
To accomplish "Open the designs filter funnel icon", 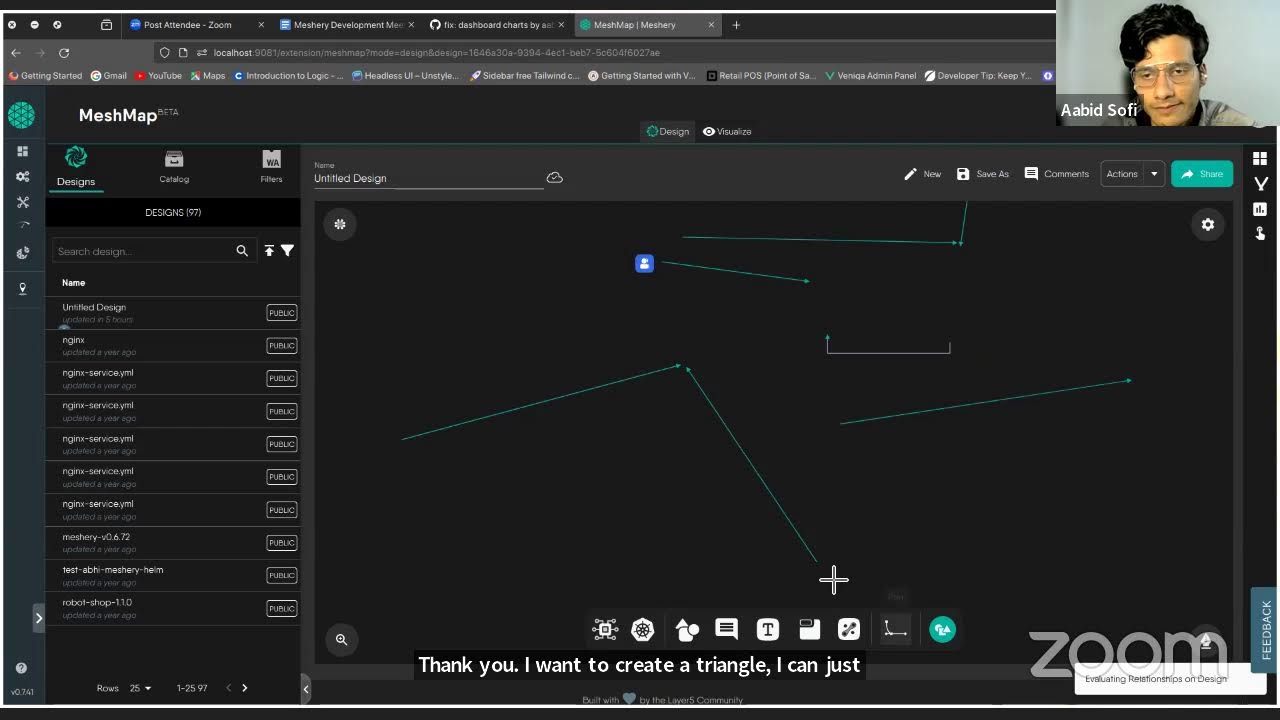I will pyautogui.click(x=287, y=251).
